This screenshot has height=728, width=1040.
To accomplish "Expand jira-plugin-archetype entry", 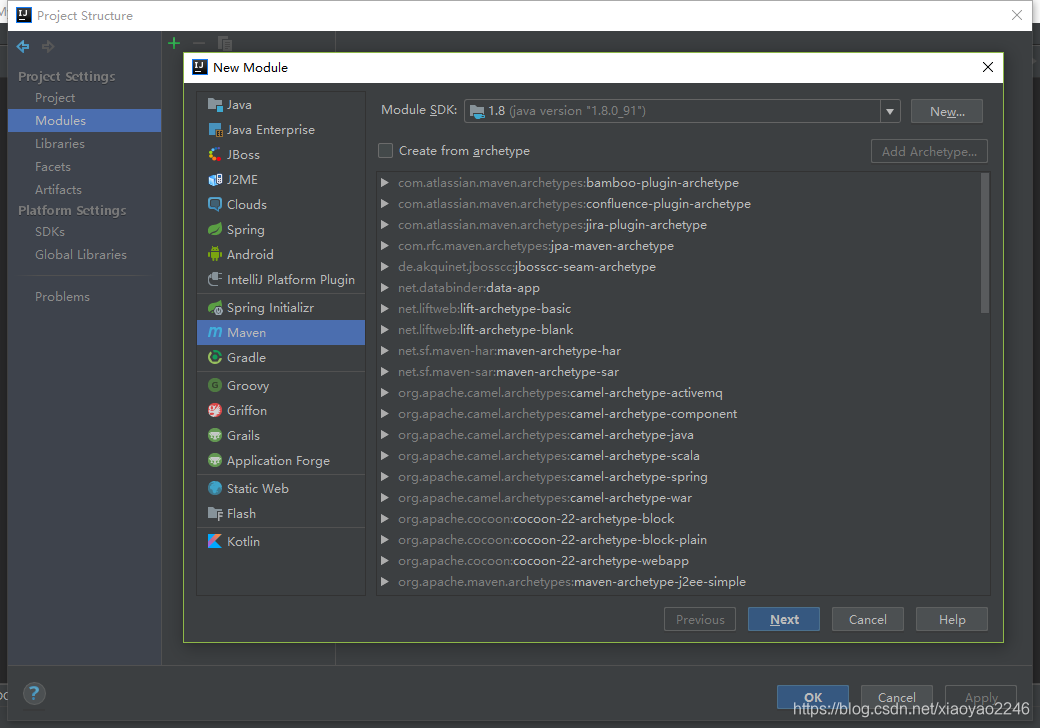I will (x=385, y=225).
